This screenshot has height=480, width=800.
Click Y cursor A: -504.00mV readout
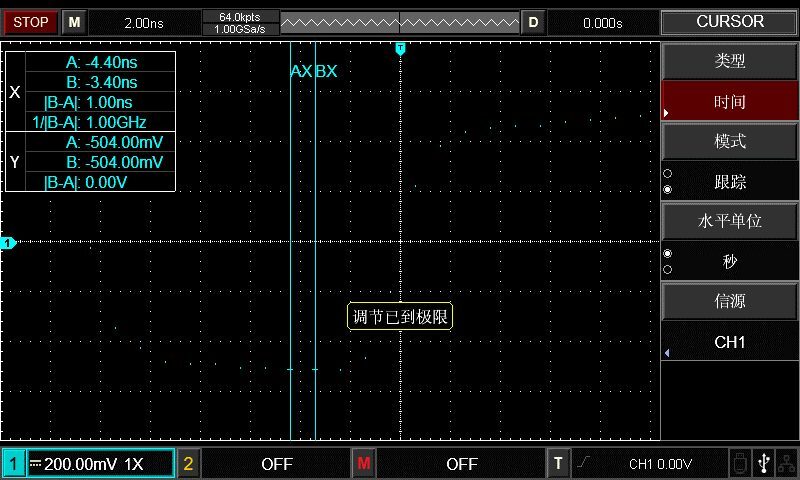[114, 142]
